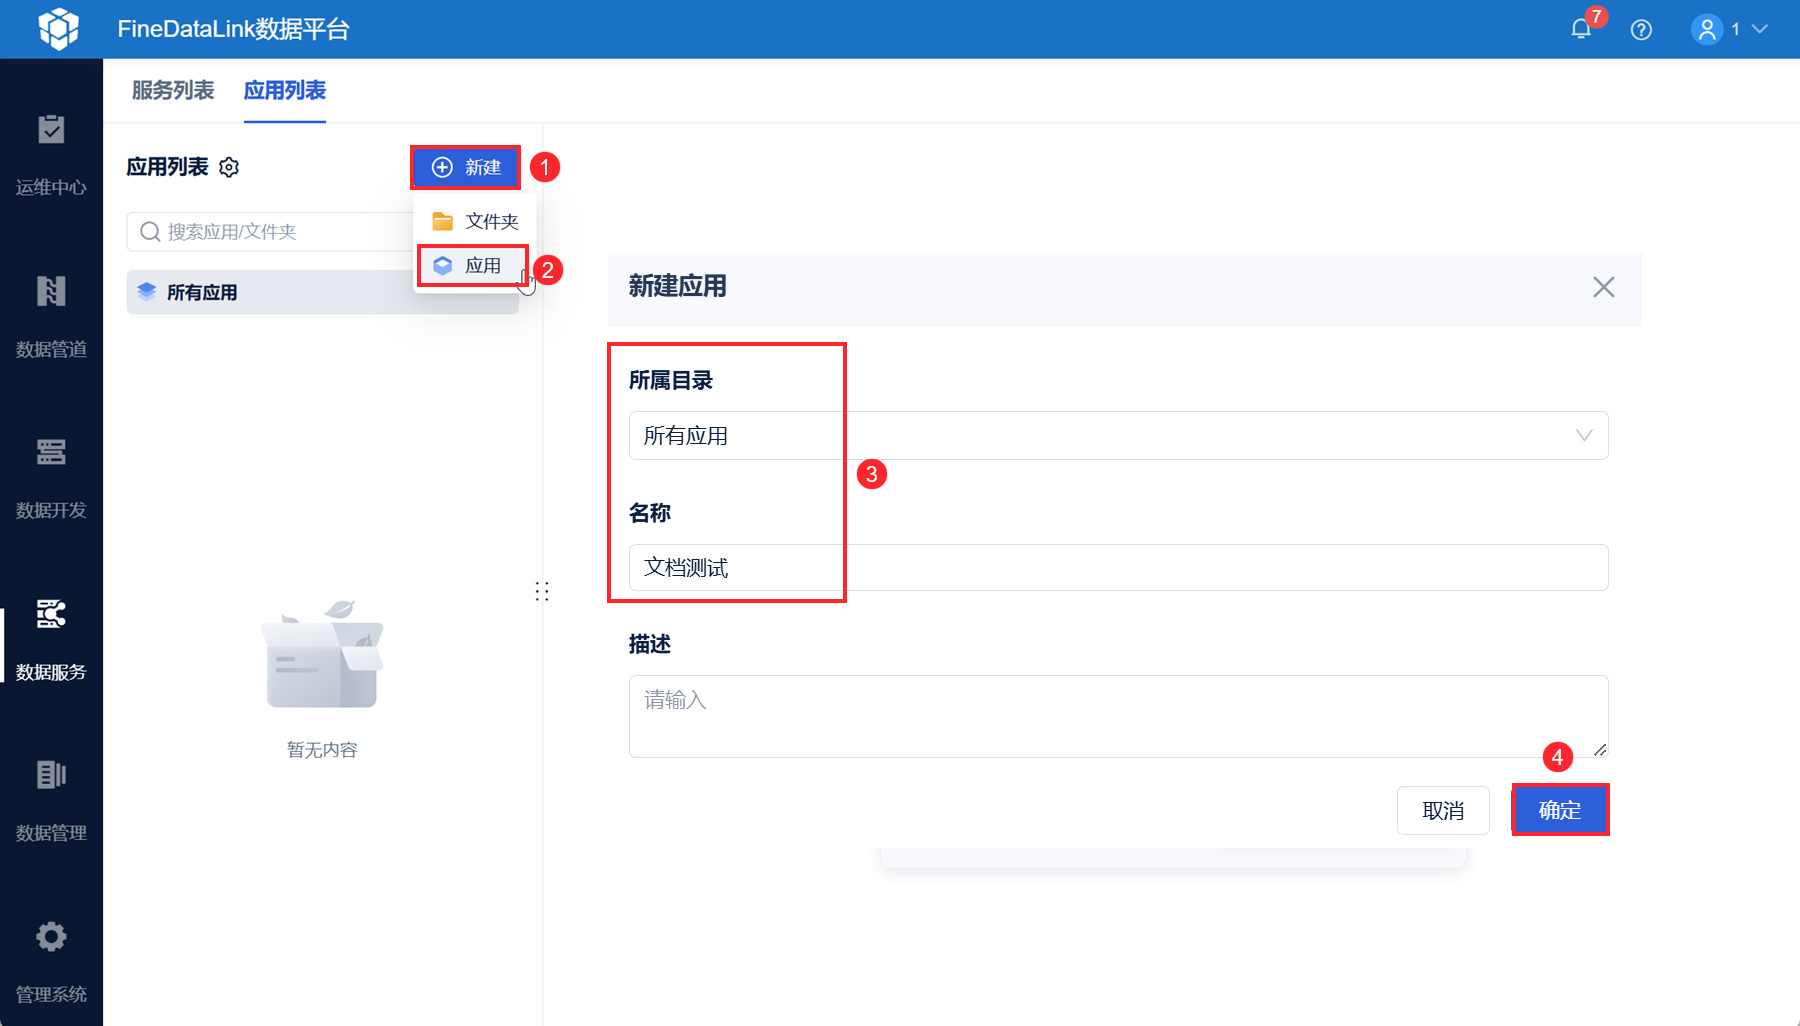The height and width of the screenshot is (1026, 1800).
Task: Click the 取消 button
Action: coord(1443,810)
